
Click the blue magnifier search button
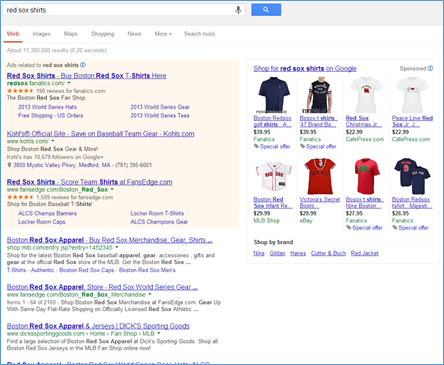click(266, 10)
